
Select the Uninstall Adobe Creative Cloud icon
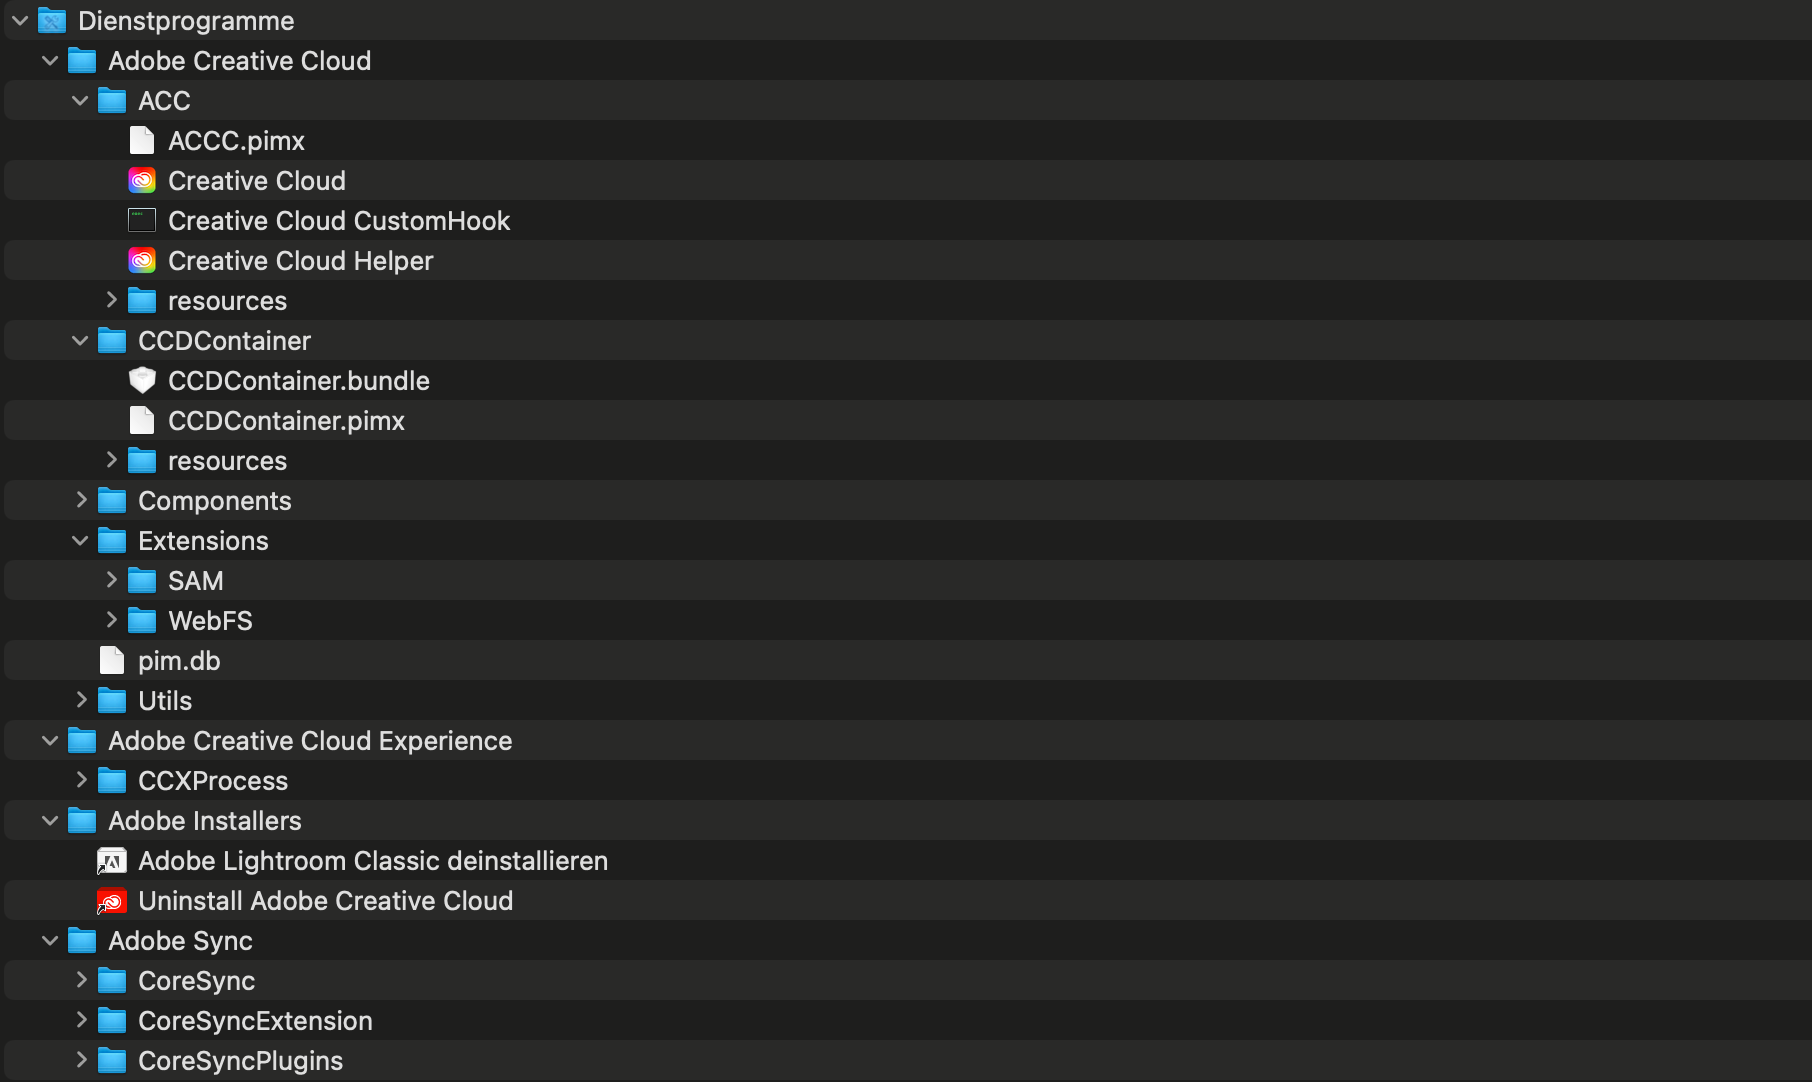tap(111, 901)
